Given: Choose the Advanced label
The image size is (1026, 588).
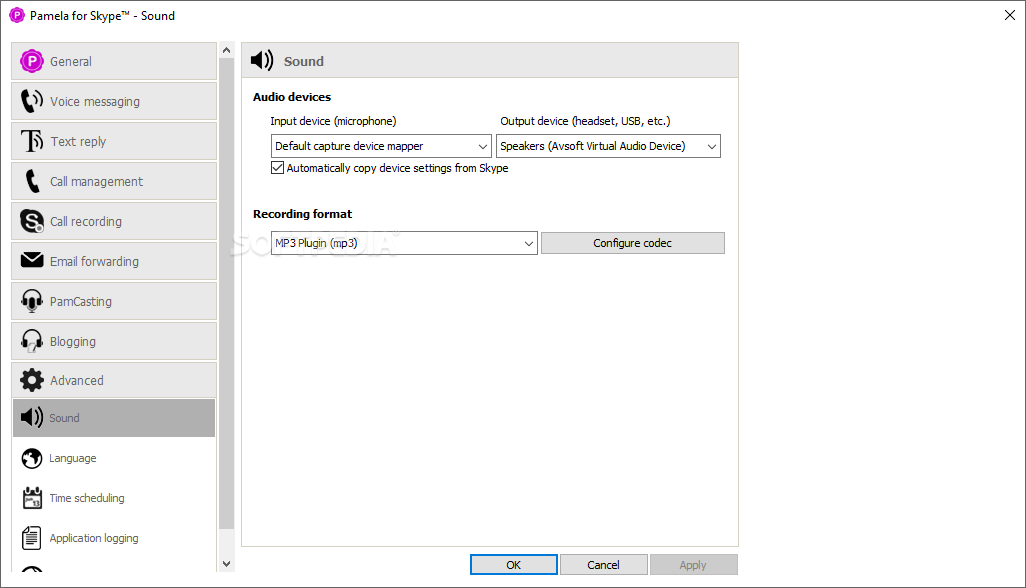Looking at the screenshot, I should click(x=77, y=381).
